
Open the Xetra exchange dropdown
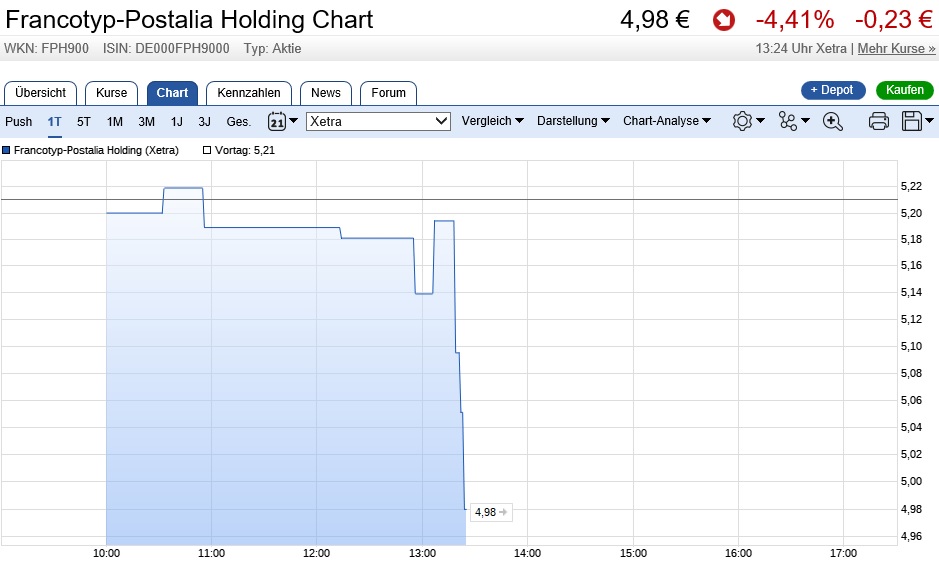click(379, 121)
